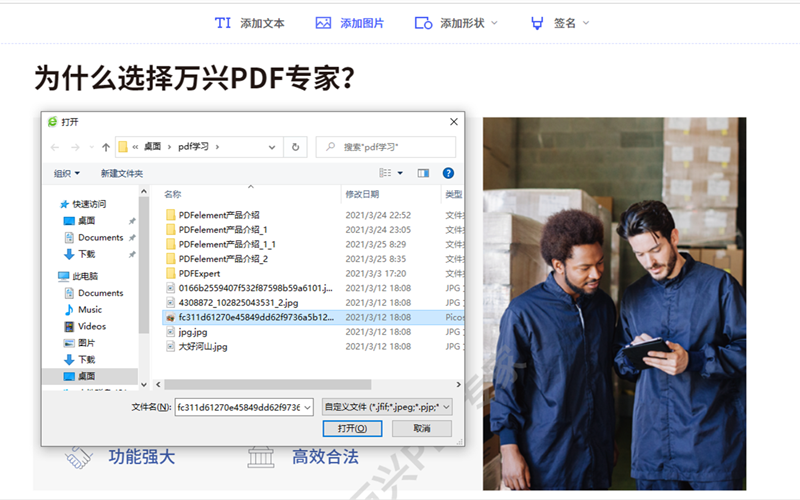Toggle the preview pane icon
800x500 pixels.
[423, 173]
